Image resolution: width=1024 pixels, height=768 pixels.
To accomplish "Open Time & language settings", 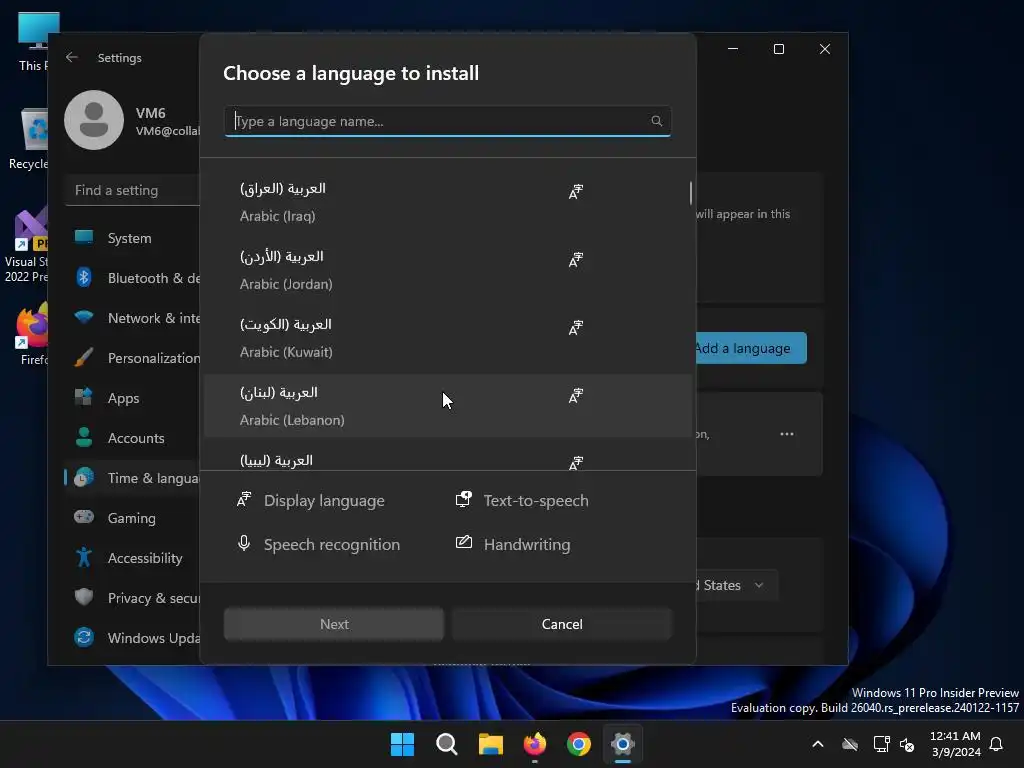I will (x=132, y=477).
